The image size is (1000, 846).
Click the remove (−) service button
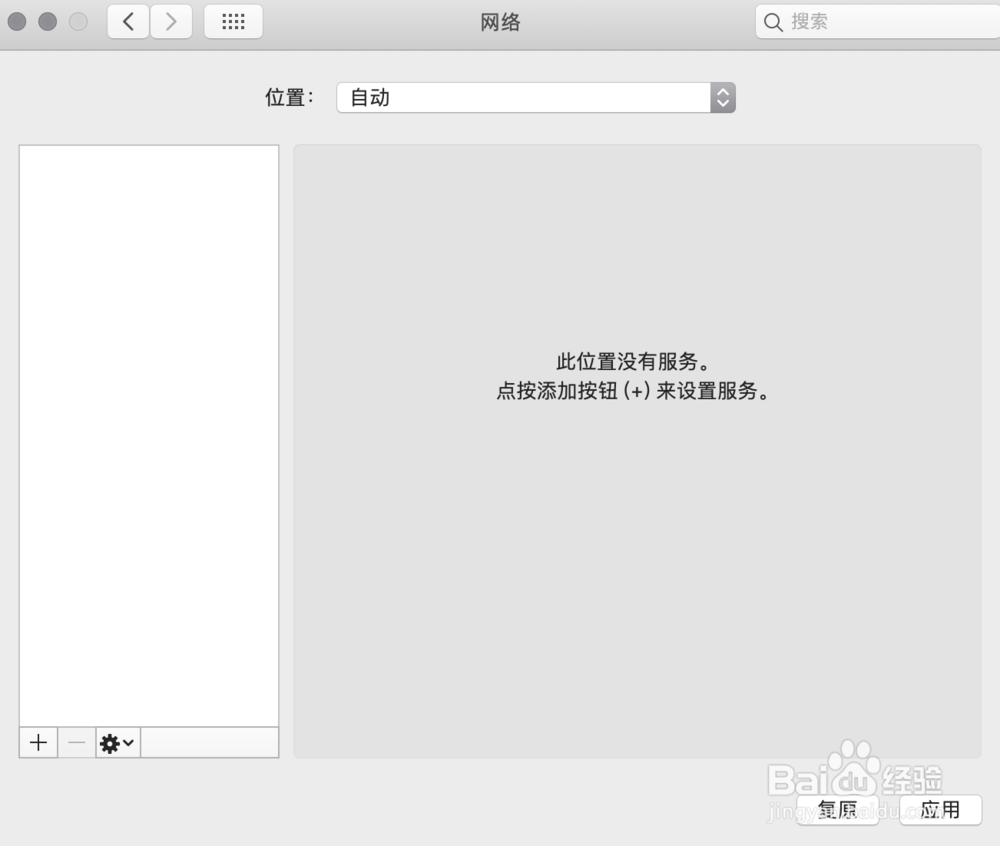[77, 742]
